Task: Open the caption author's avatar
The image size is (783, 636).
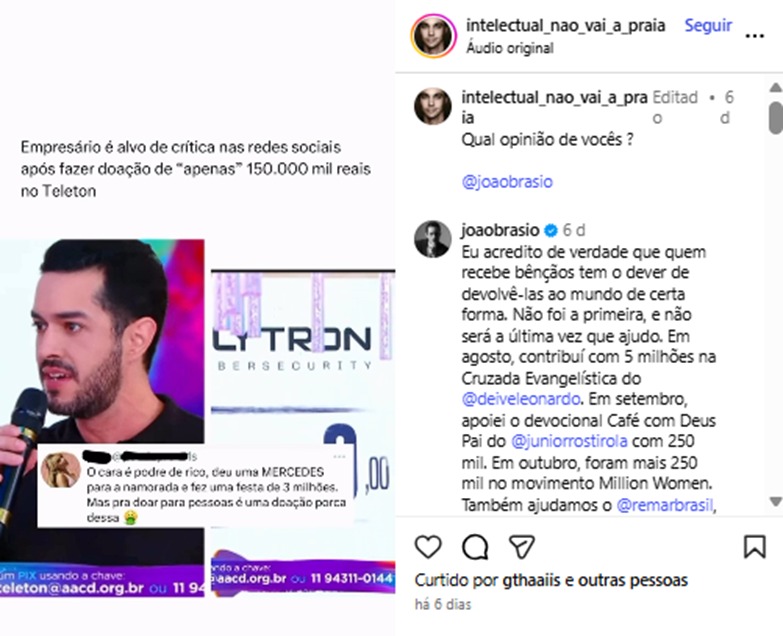Action: tap(432, 106)
